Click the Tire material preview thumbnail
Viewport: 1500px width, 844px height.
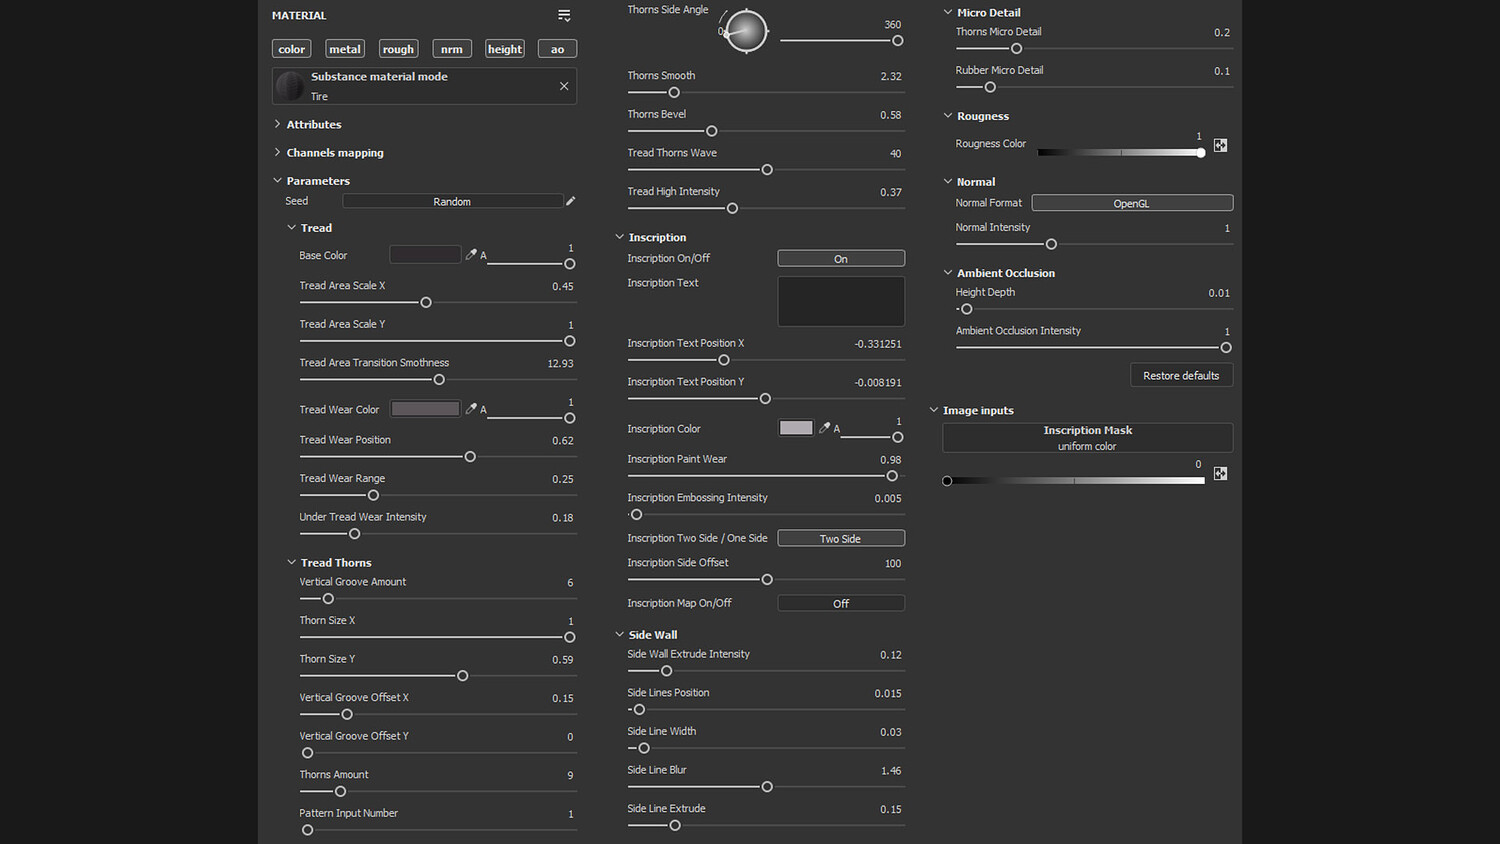[290, 86]
